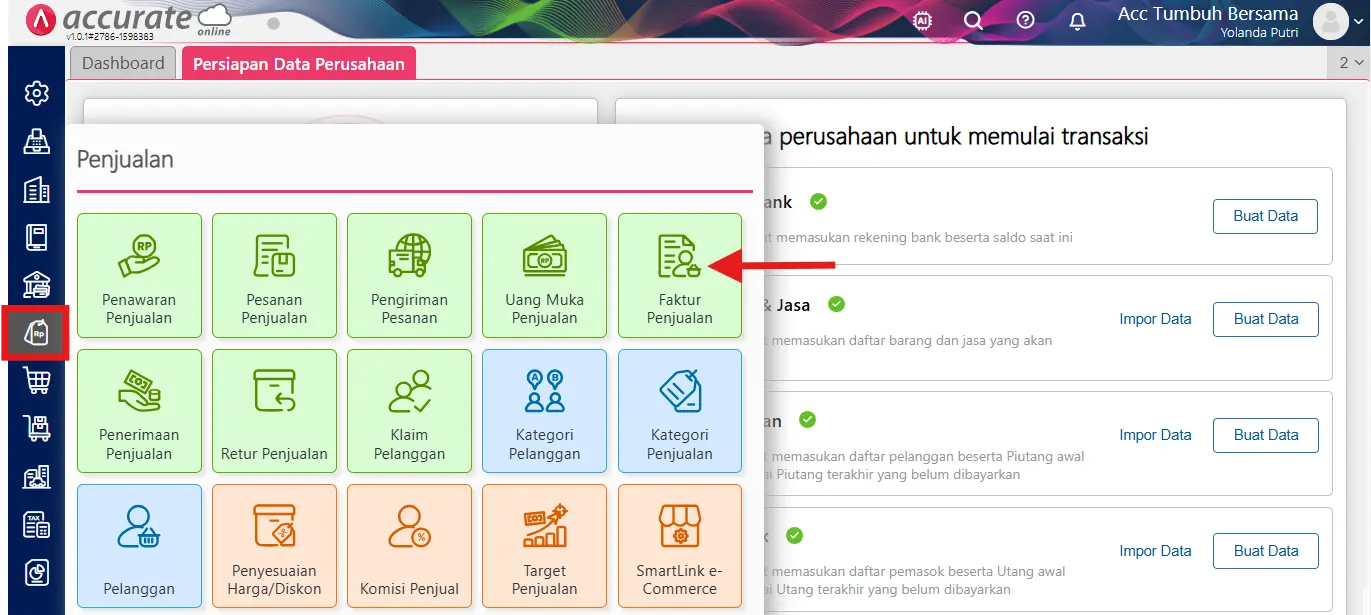This screenshot has width=1371, height=615.
Task: Select the Penawaran Penjualan icon
Action: 139,275
